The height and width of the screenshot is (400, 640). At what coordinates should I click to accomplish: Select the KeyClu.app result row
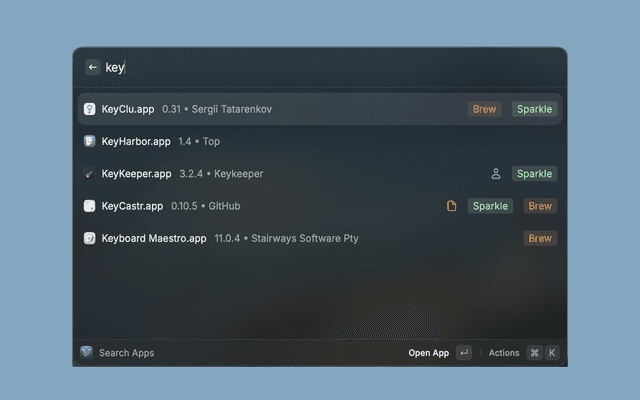click(320, 109)
